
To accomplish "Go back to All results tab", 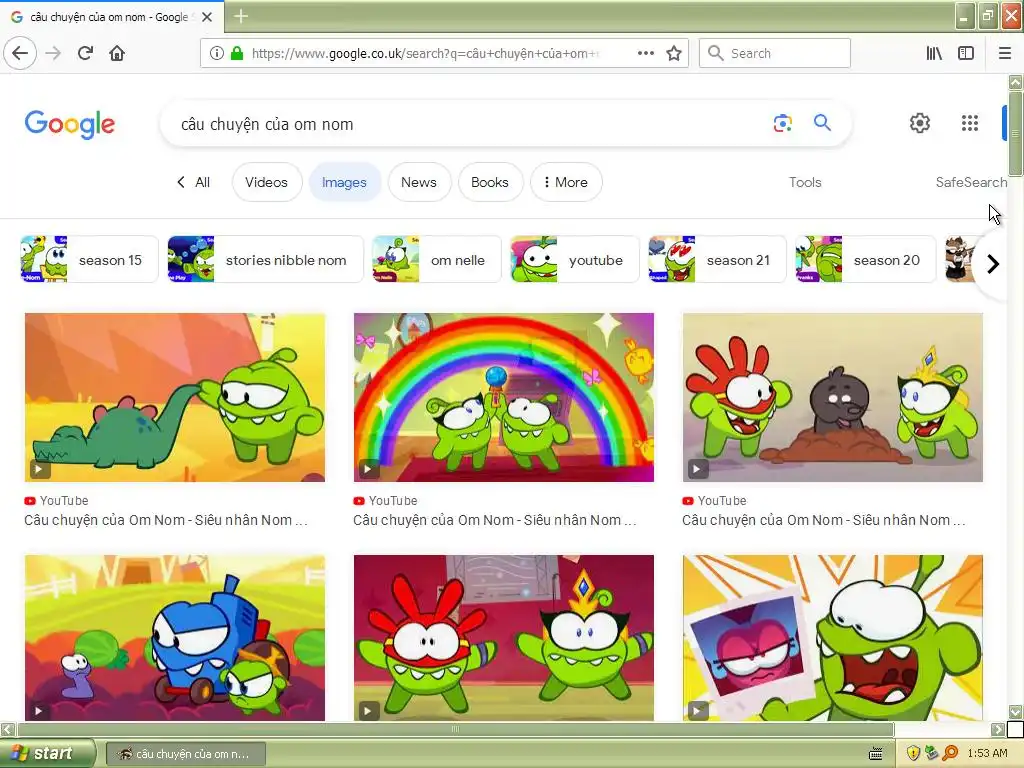I will [x=194, y=182].
